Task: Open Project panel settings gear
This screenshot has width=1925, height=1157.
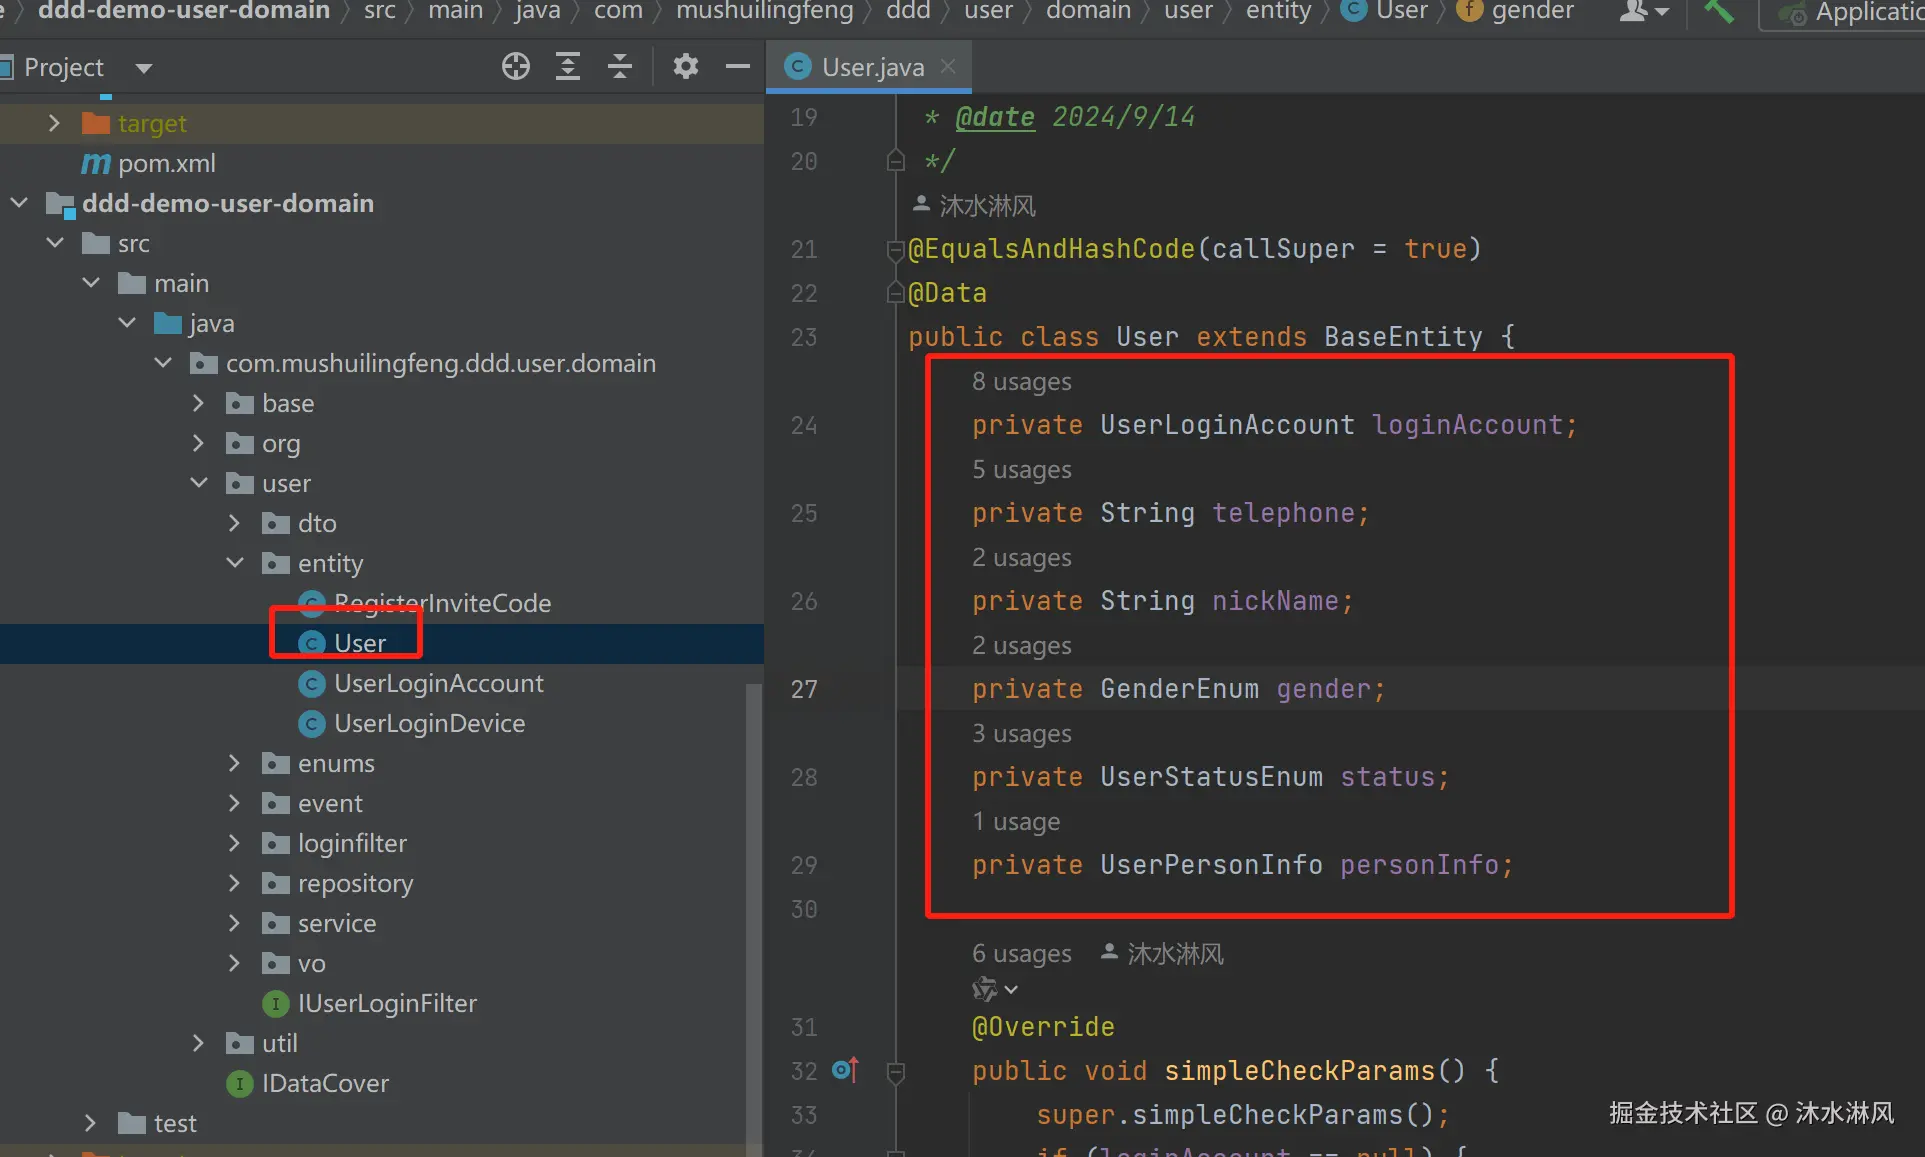Action: (x=685, y=67)
